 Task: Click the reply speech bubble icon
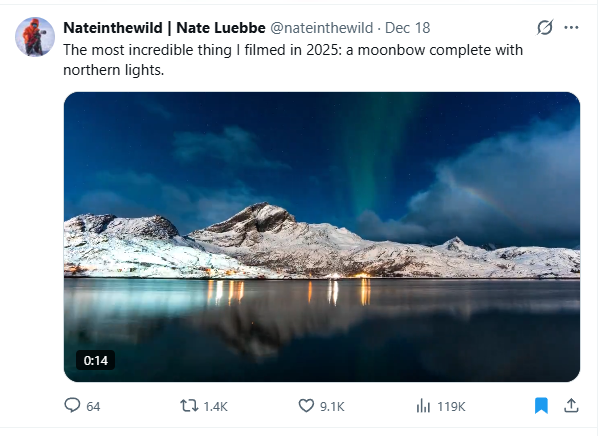tap(72, 406)
